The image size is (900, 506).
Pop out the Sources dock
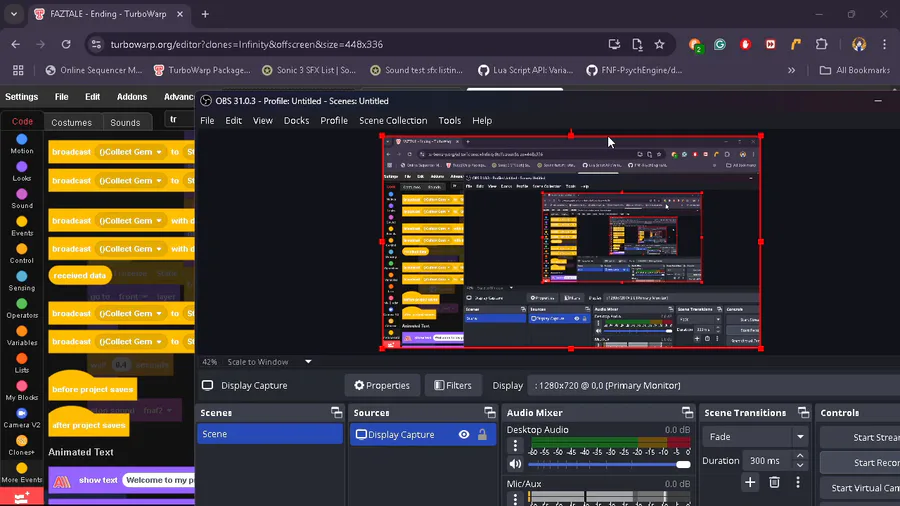coord(490,412)
